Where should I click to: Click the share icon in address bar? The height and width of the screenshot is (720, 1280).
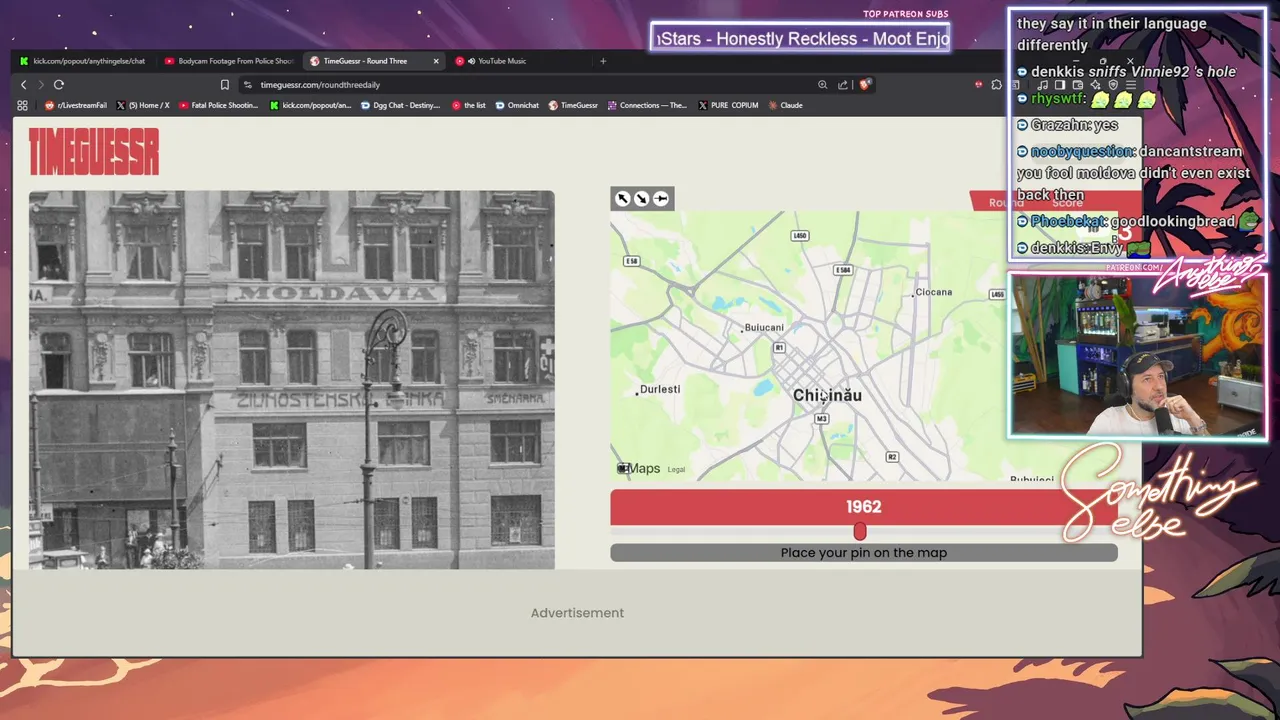pos(843,85)
